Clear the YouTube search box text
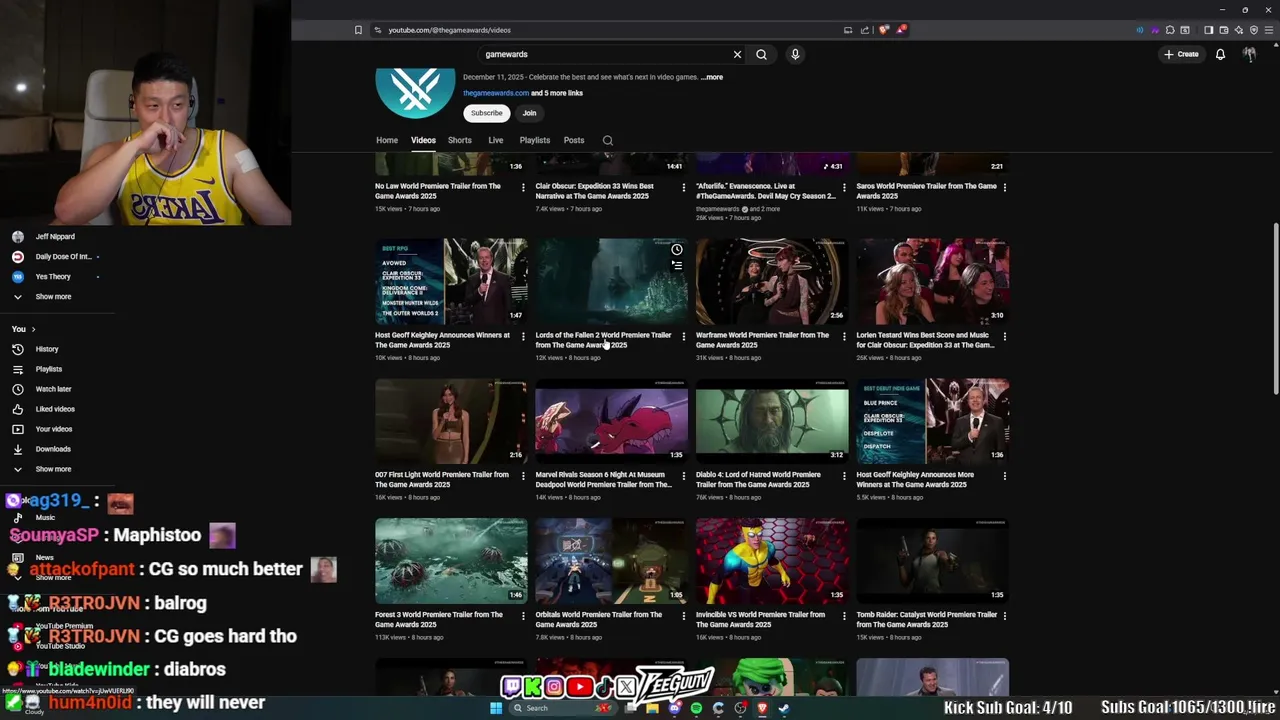Image resolution: width=1280 pixels, height=720 pixels. click(737, 54)
